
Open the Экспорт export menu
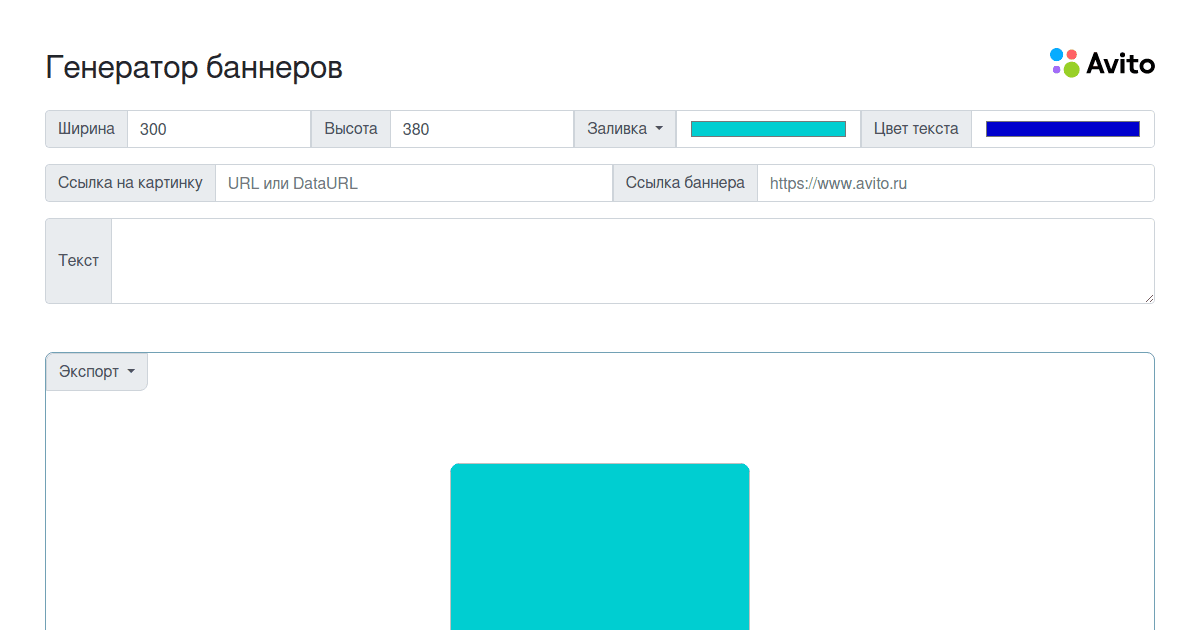click(x=96, y=371)
